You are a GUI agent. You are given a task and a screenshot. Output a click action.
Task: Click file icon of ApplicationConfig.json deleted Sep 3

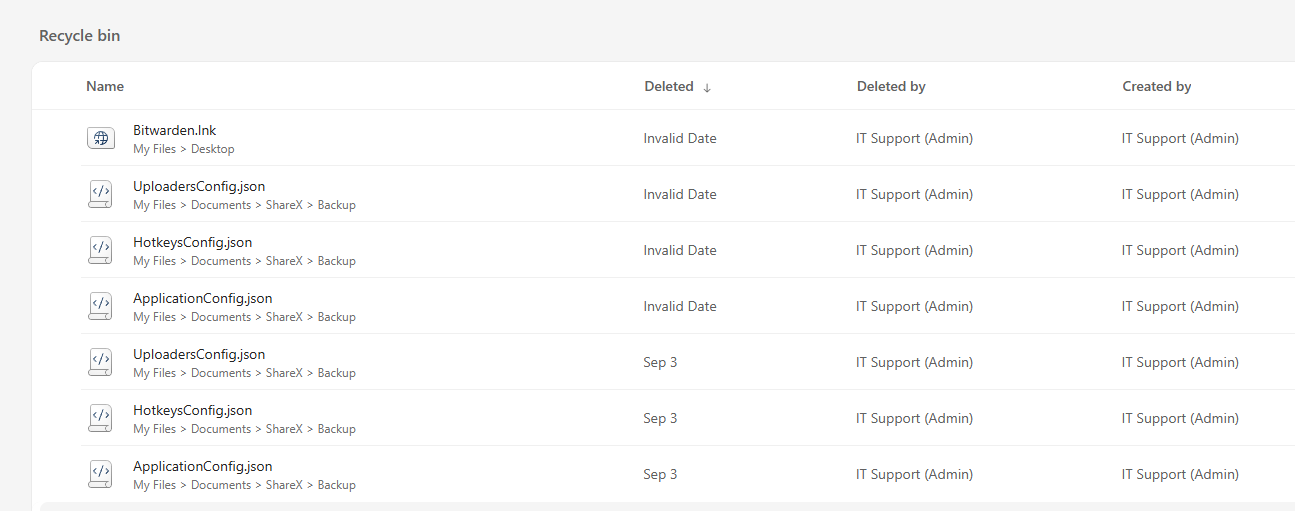[100, 474]
